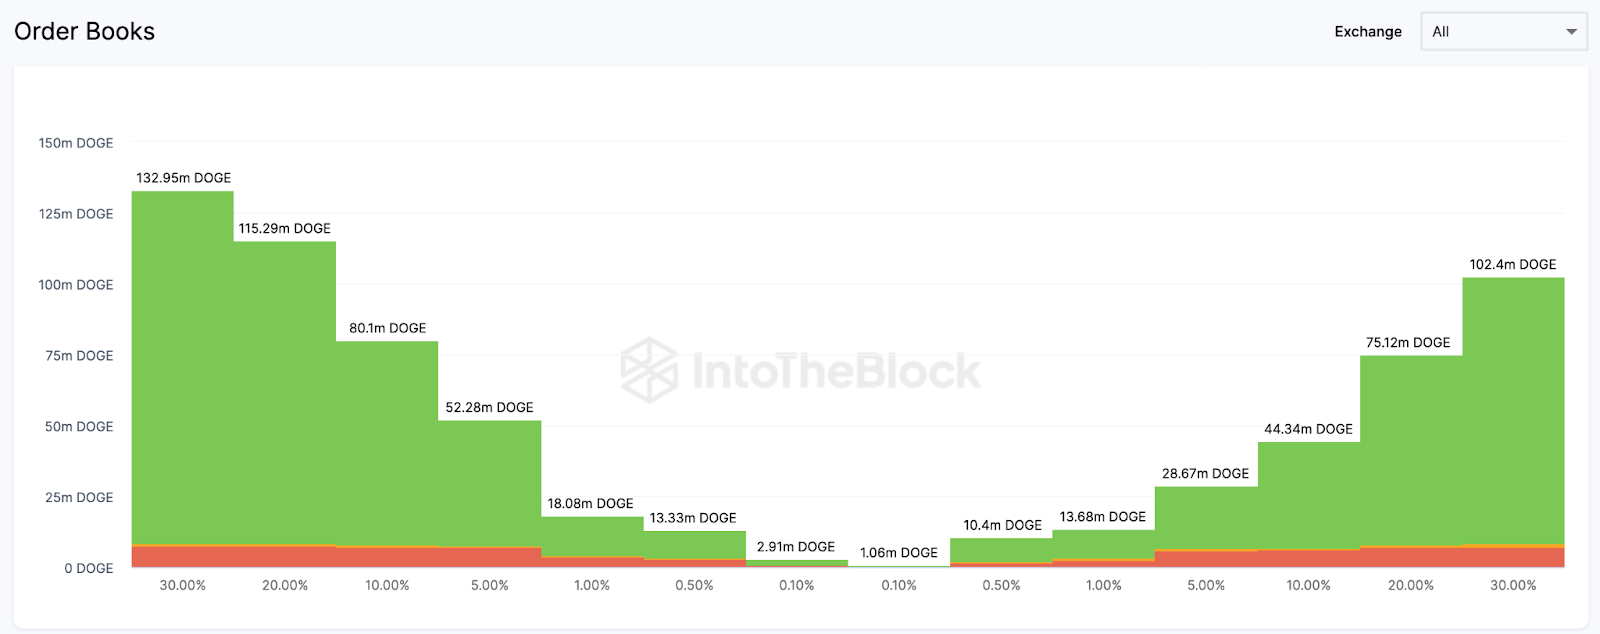Screen dimensions: 1600x634
Task: Click the 18.08m DOGE label
Action: [589, 503]
